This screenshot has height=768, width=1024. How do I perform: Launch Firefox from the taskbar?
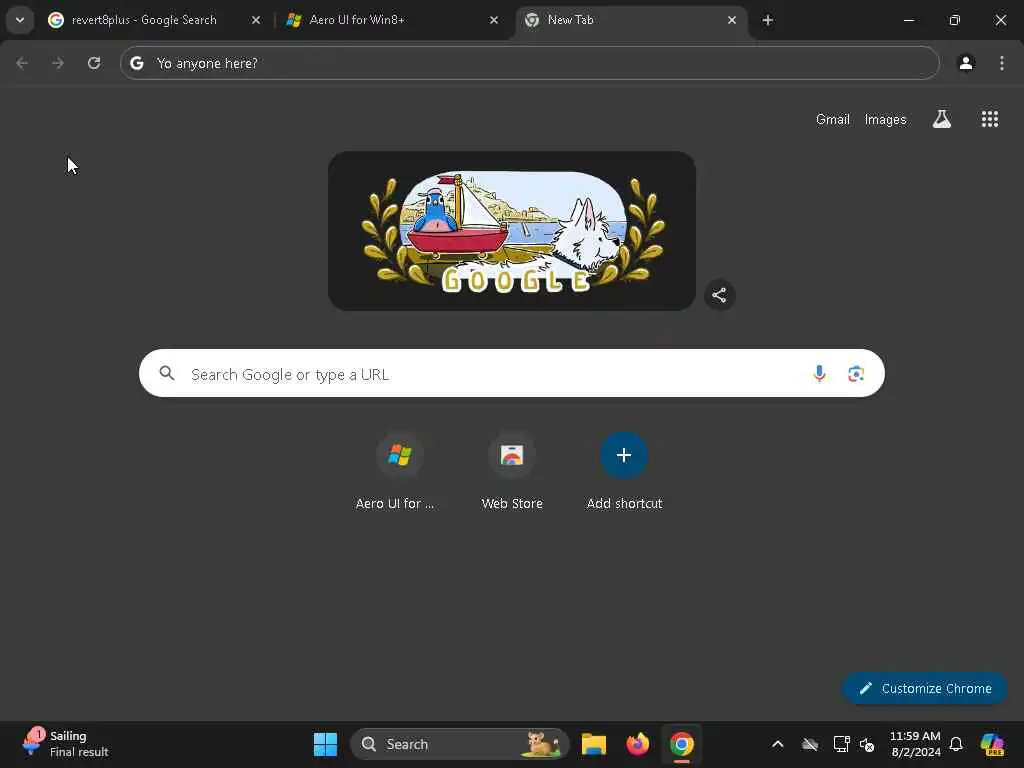tap(637, 744)
